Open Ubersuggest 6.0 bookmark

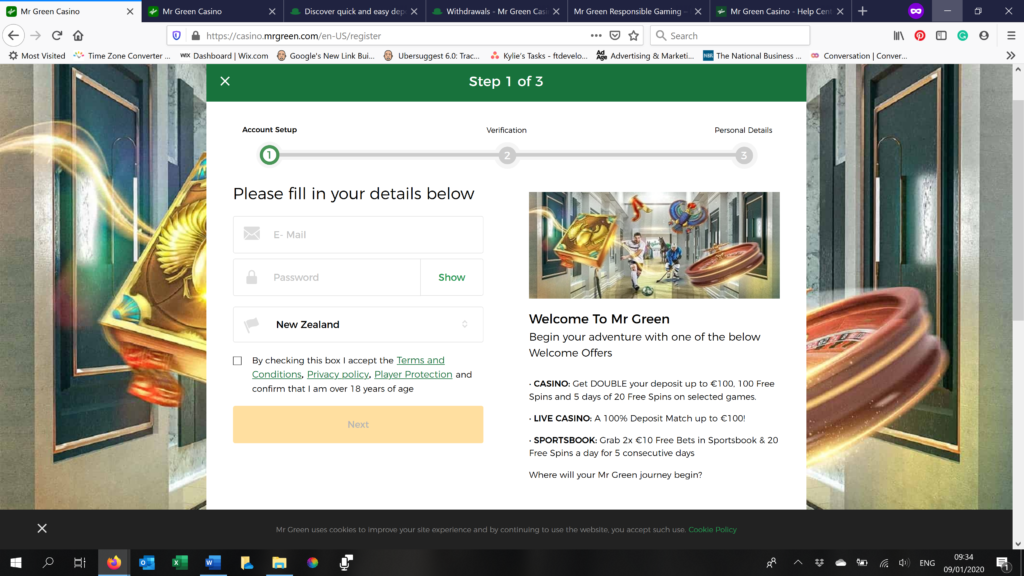[432, 56]
